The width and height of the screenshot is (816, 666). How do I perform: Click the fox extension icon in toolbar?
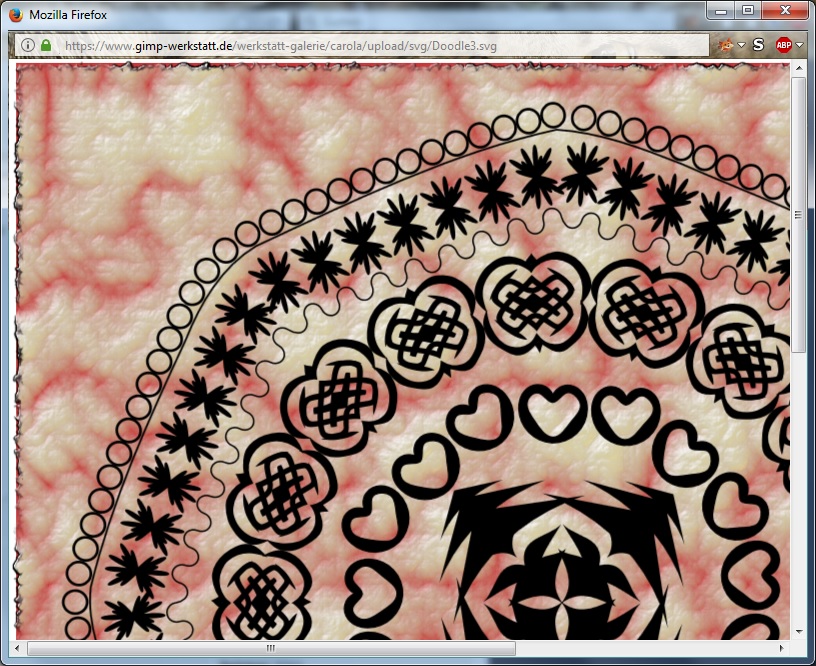click(x=726, y=45)
